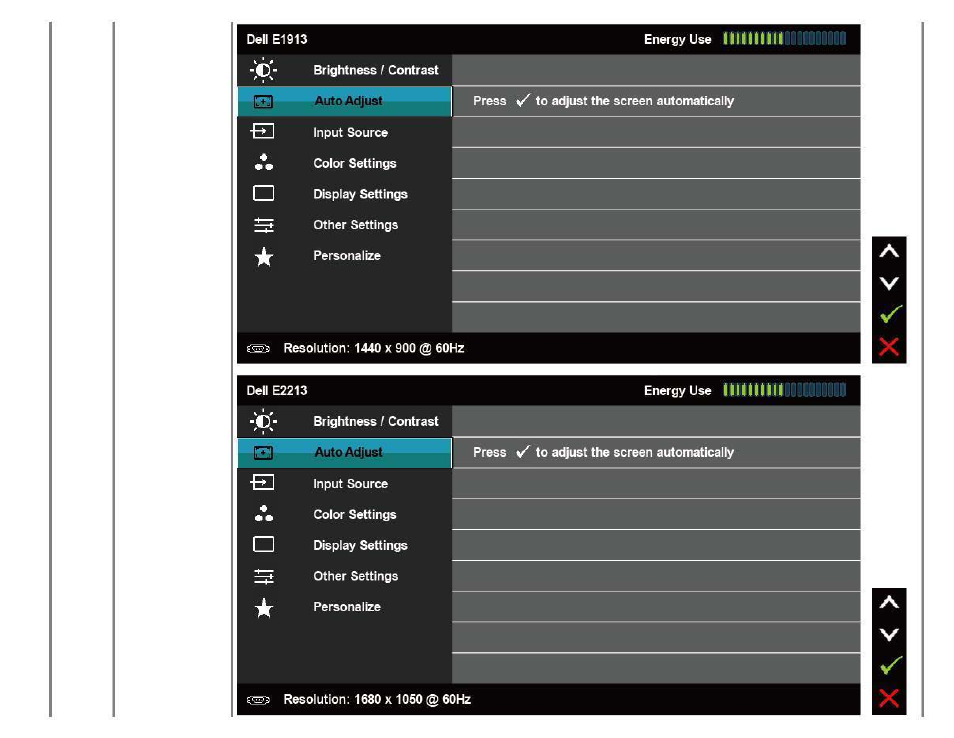This screenshot has width=954, height=738.
Task: Click 'Dell E1913' title text
Action: pos(277,40)
